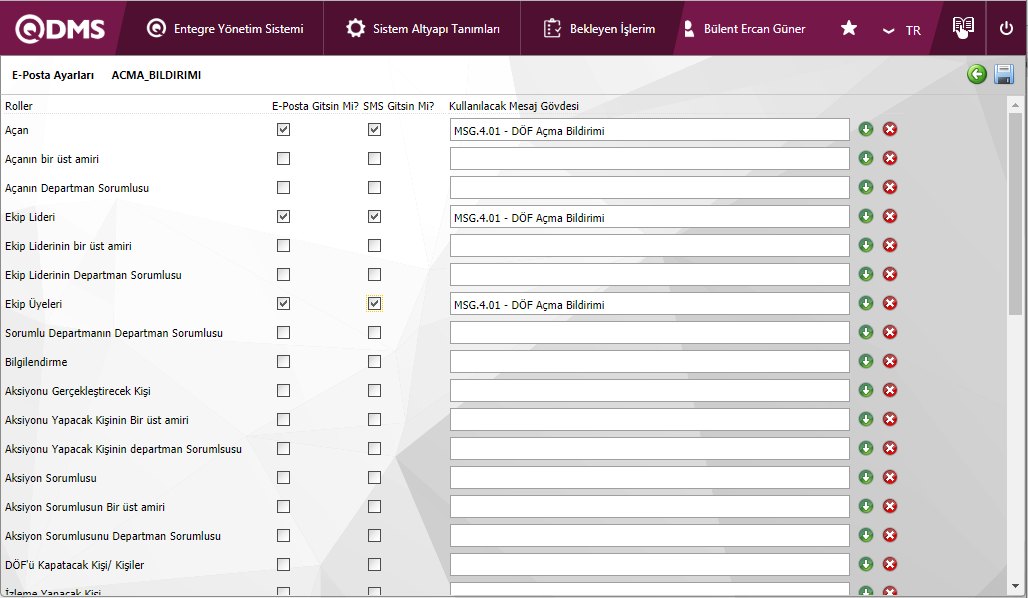Screen dimensions: 1028x598
Task: Click green select icon in Ekip Lideri row
Action: tap(866, 216)
